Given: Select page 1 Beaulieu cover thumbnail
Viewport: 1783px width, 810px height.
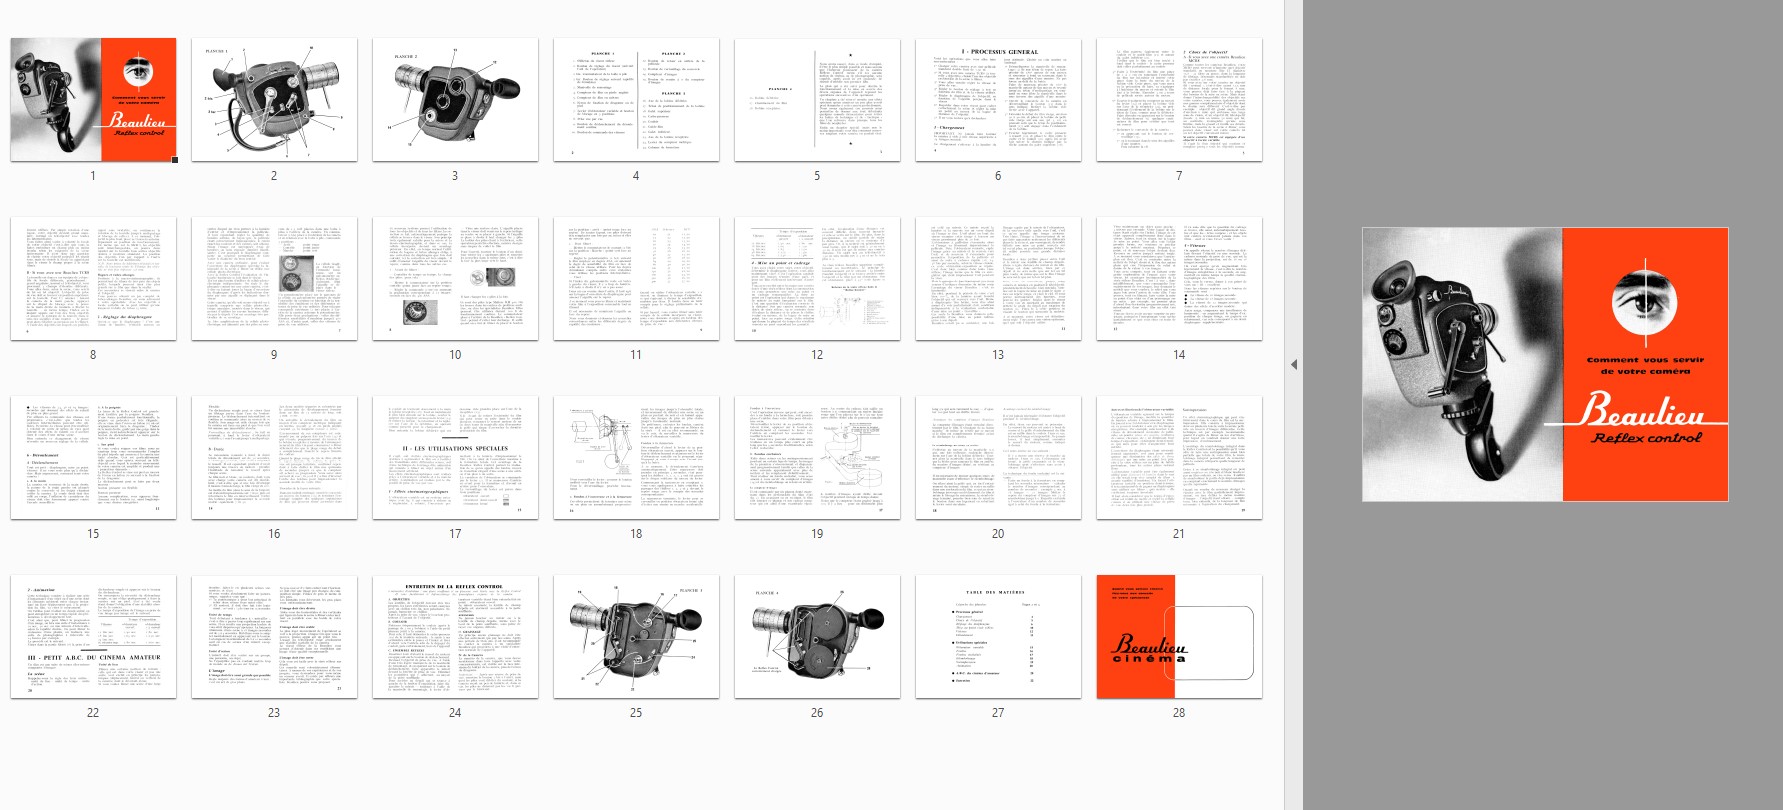Looking at the screenshot, I should coord(93,100).
